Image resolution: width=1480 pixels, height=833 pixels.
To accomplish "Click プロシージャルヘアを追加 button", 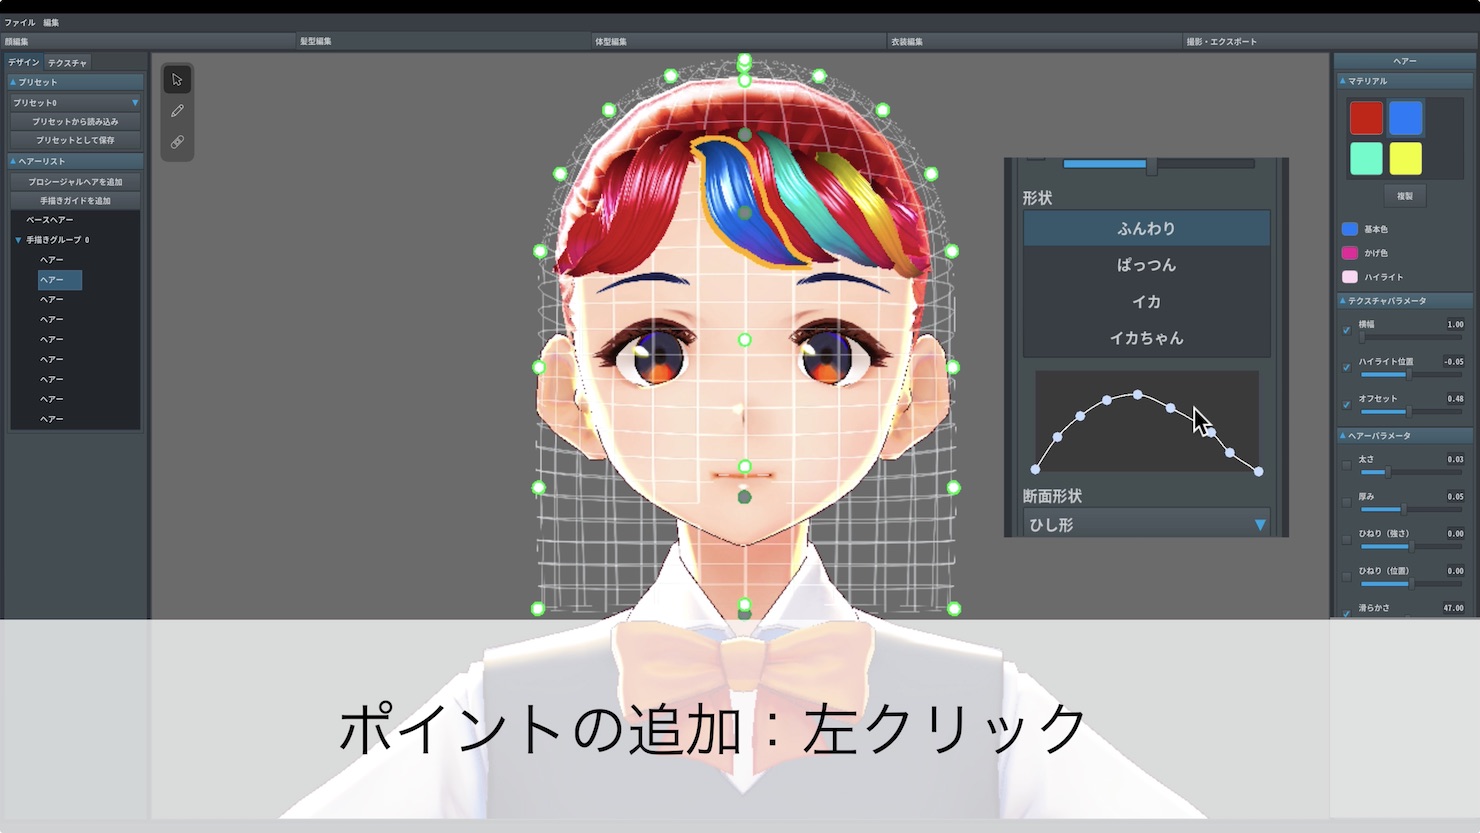I will 76,181.
